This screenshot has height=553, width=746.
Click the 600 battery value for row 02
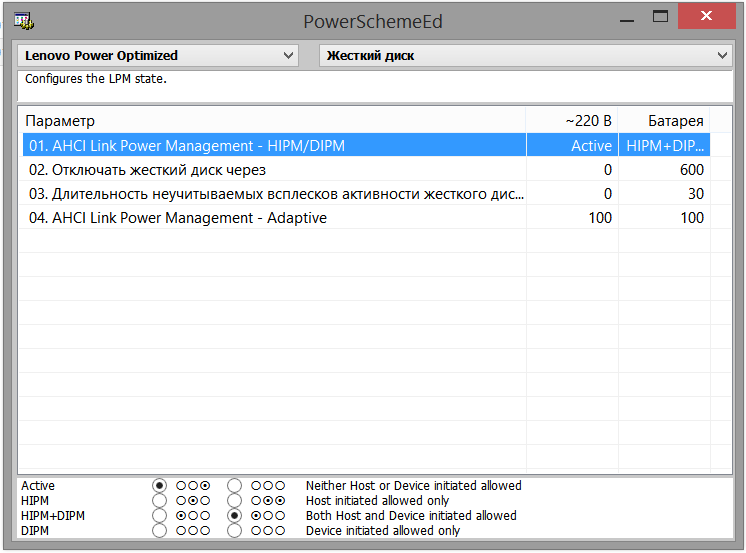coord(692,170)
